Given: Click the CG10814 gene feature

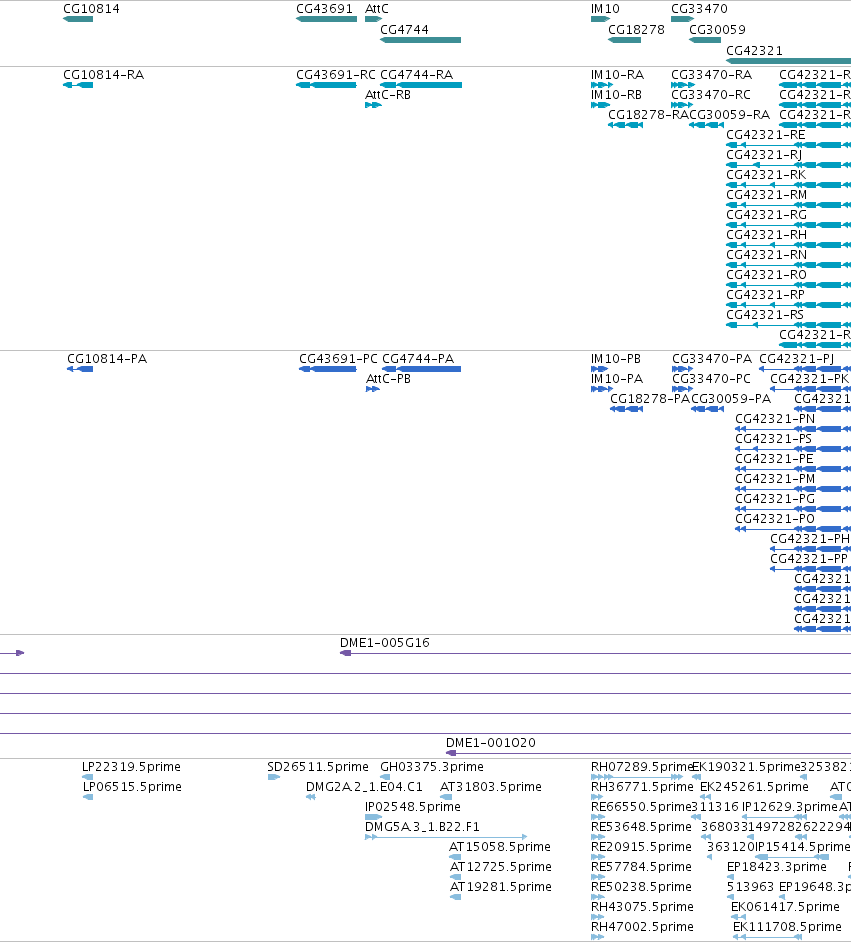Looking at the screenshot, I should point(78,19).
